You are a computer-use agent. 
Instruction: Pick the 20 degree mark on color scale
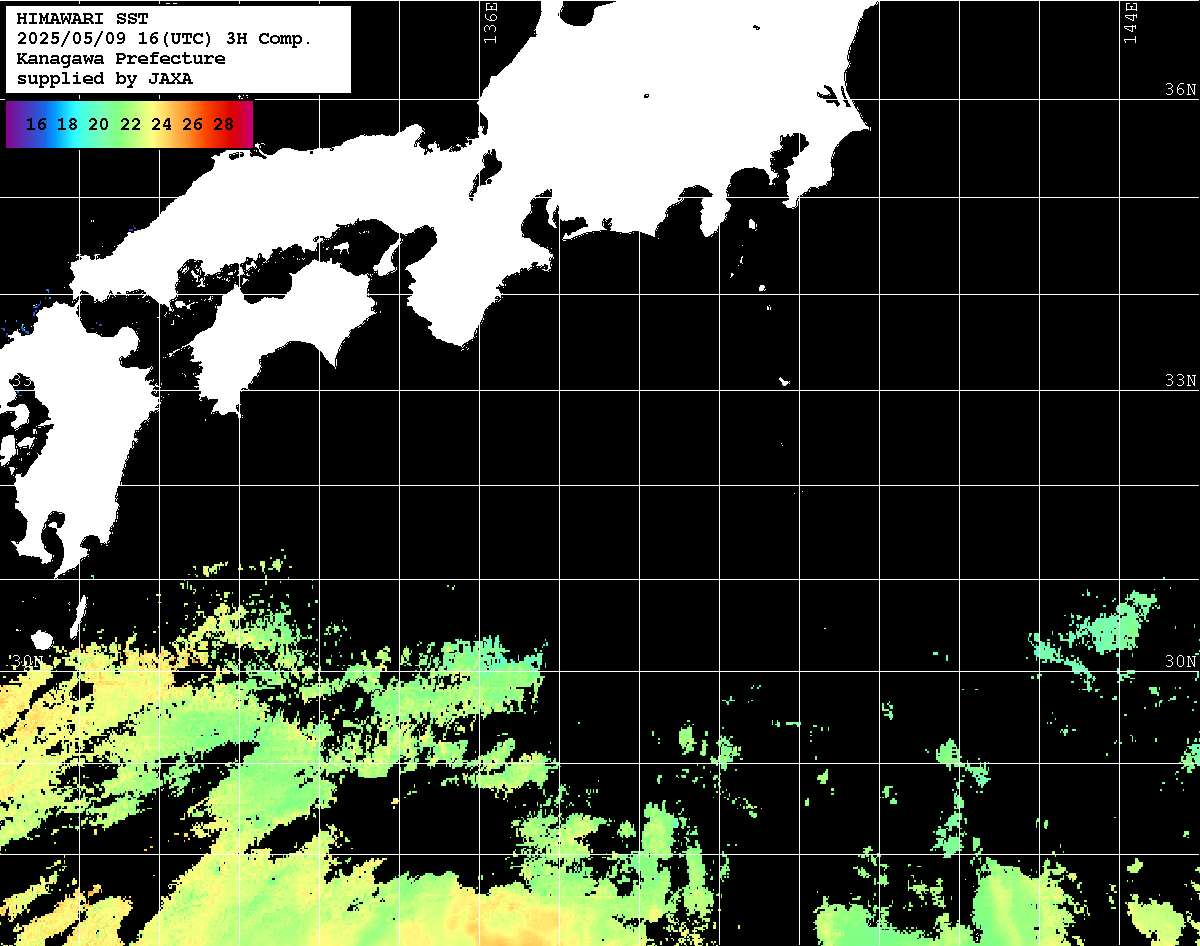pos(99,125)
